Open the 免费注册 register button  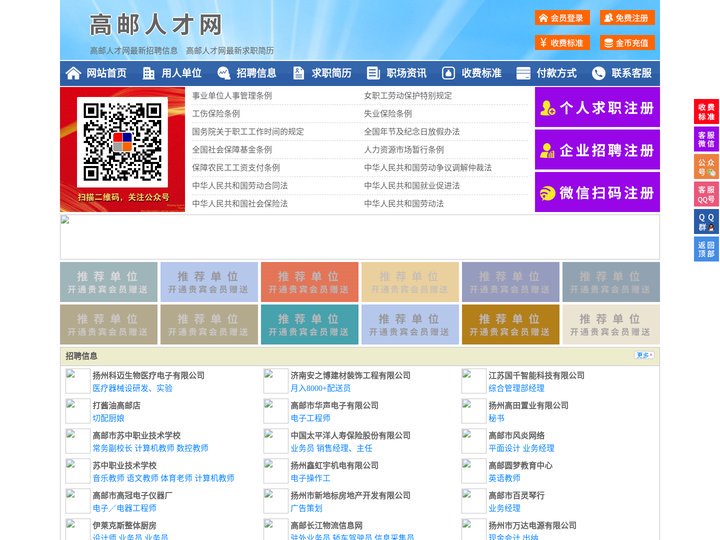pos(627,18)
